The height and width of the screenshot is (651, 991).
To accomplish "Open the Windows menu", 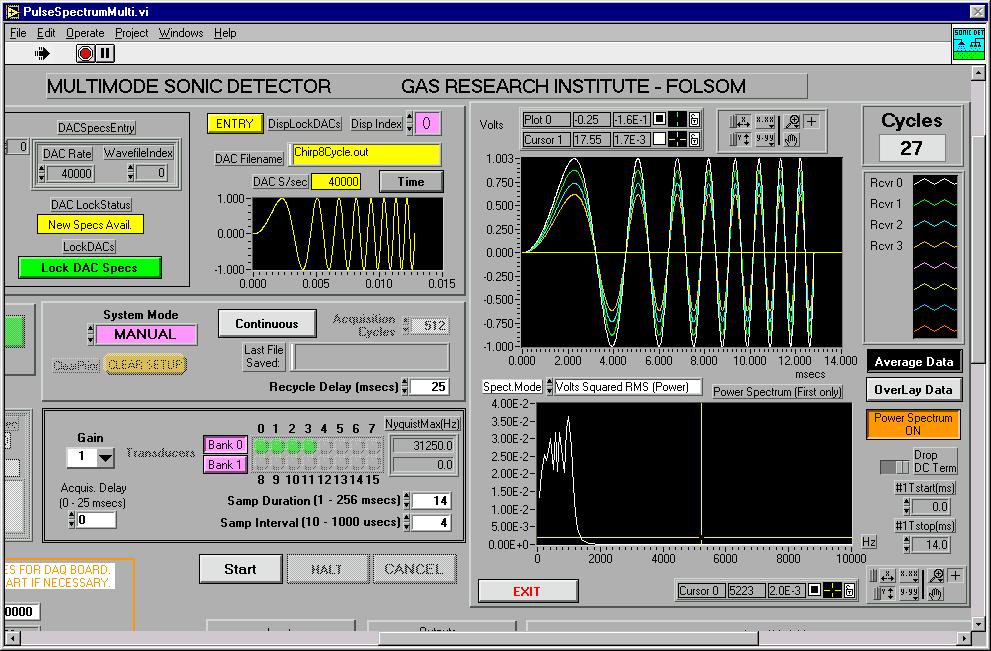I will tap(181, 33).
